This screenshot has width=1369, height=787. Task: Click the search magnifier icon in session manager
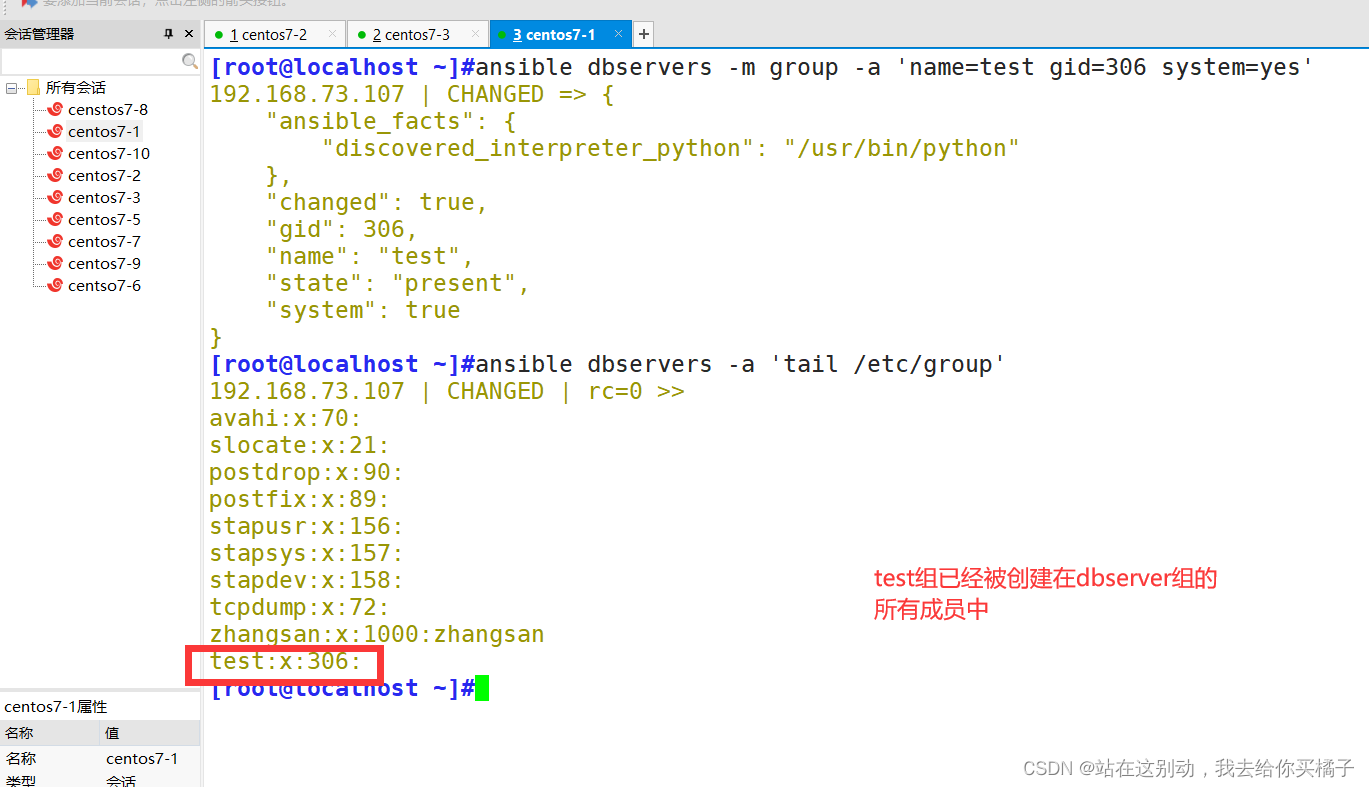tap(190, 61)
